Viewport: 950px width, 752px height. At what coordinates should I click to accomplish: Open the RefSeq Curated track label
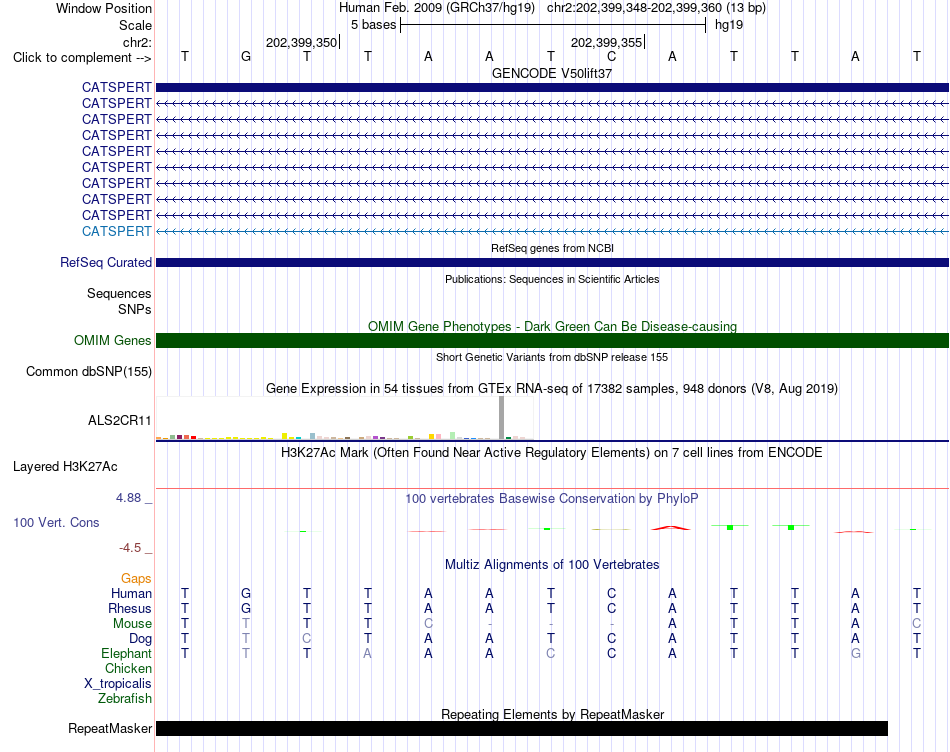pos(105,262)
